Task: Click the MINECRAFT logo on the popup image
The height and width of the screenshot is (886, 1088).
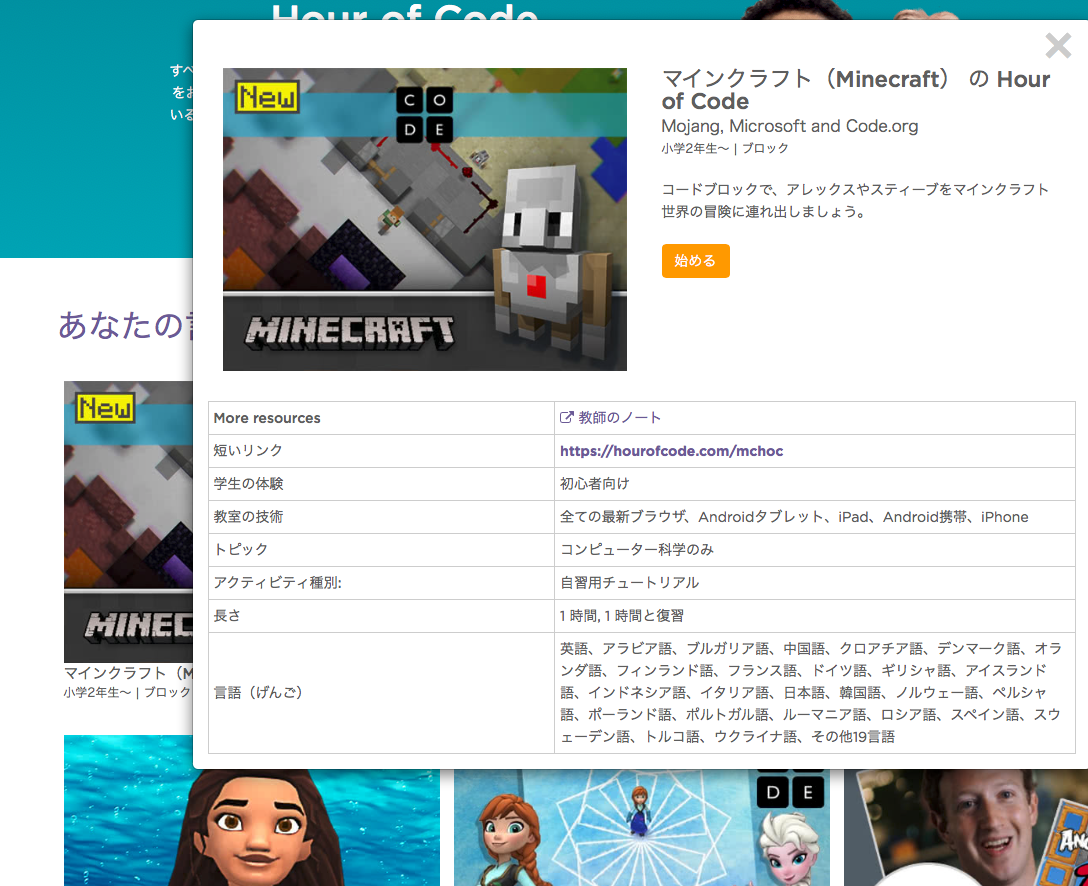Action: (x=350, y=332)
